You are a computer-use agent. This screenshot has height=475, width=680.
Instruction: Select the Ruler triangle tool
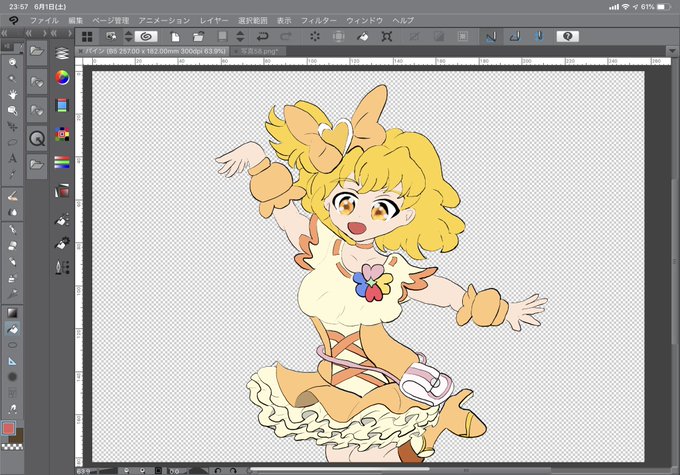pyautogui.click(x=13, y=361)
